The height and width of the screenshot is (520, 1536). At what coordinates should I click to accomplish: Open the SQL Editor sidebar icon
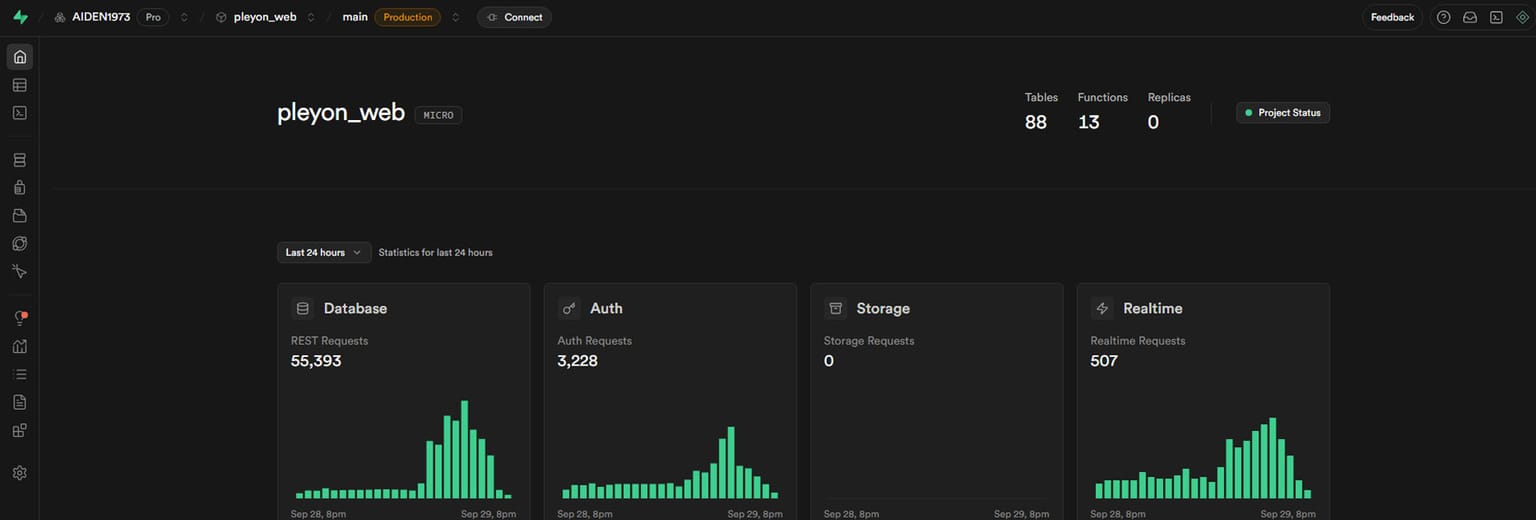tap(19, 113)
